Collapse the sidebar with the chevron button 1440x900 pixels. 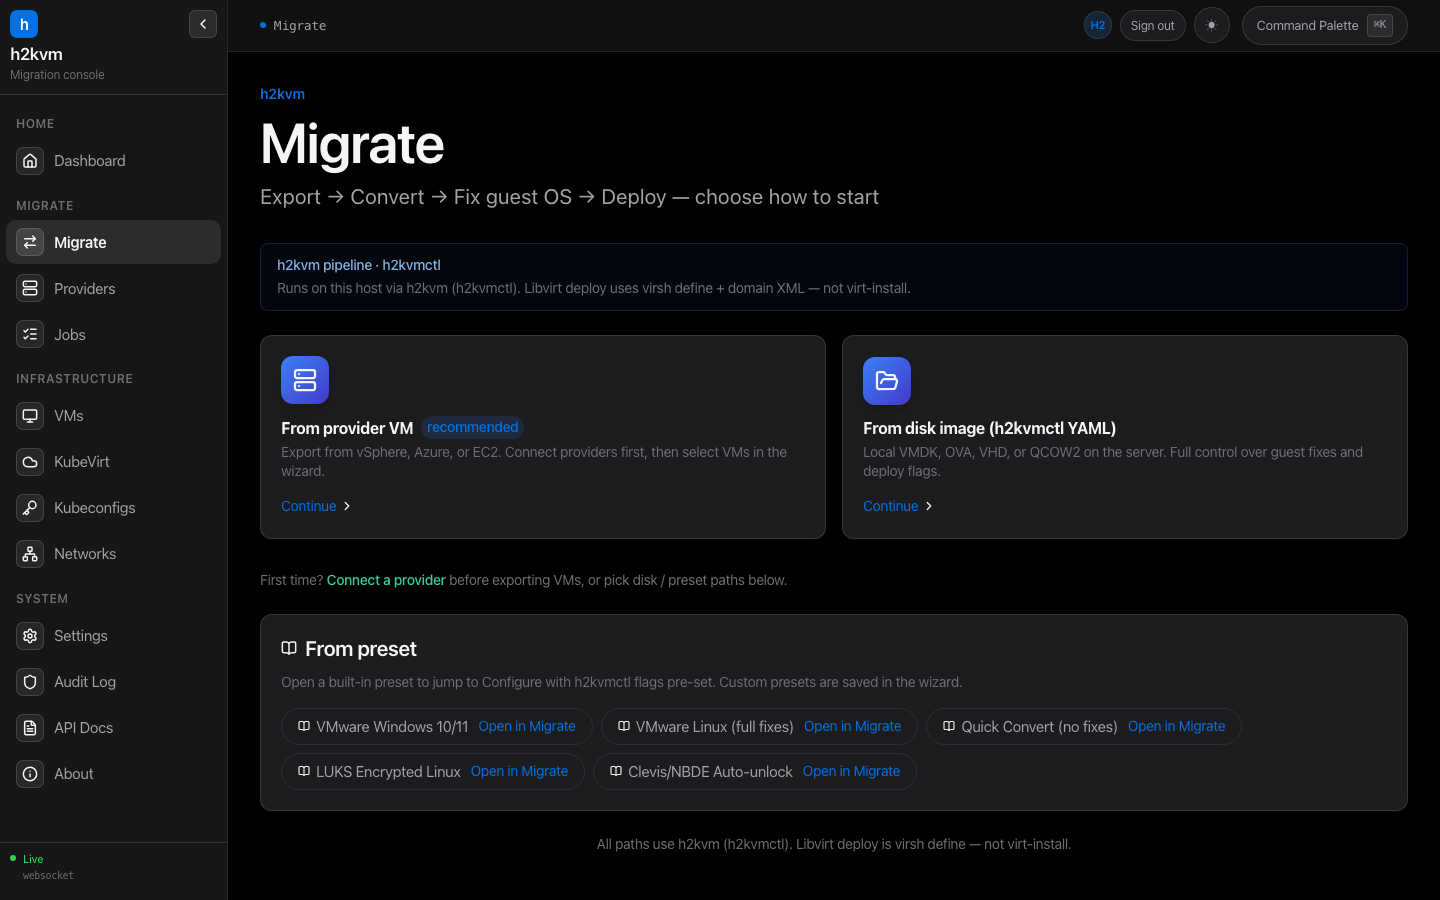click(203, 24)
